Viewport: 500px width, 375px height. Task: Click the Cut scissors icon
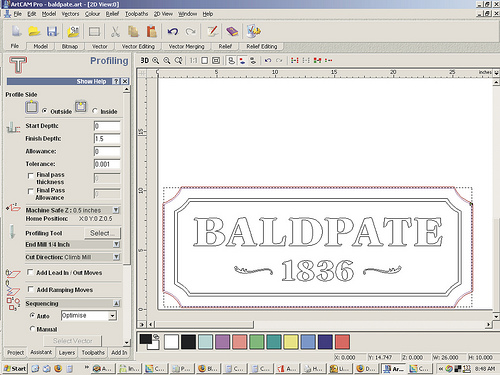coord(115,32)
